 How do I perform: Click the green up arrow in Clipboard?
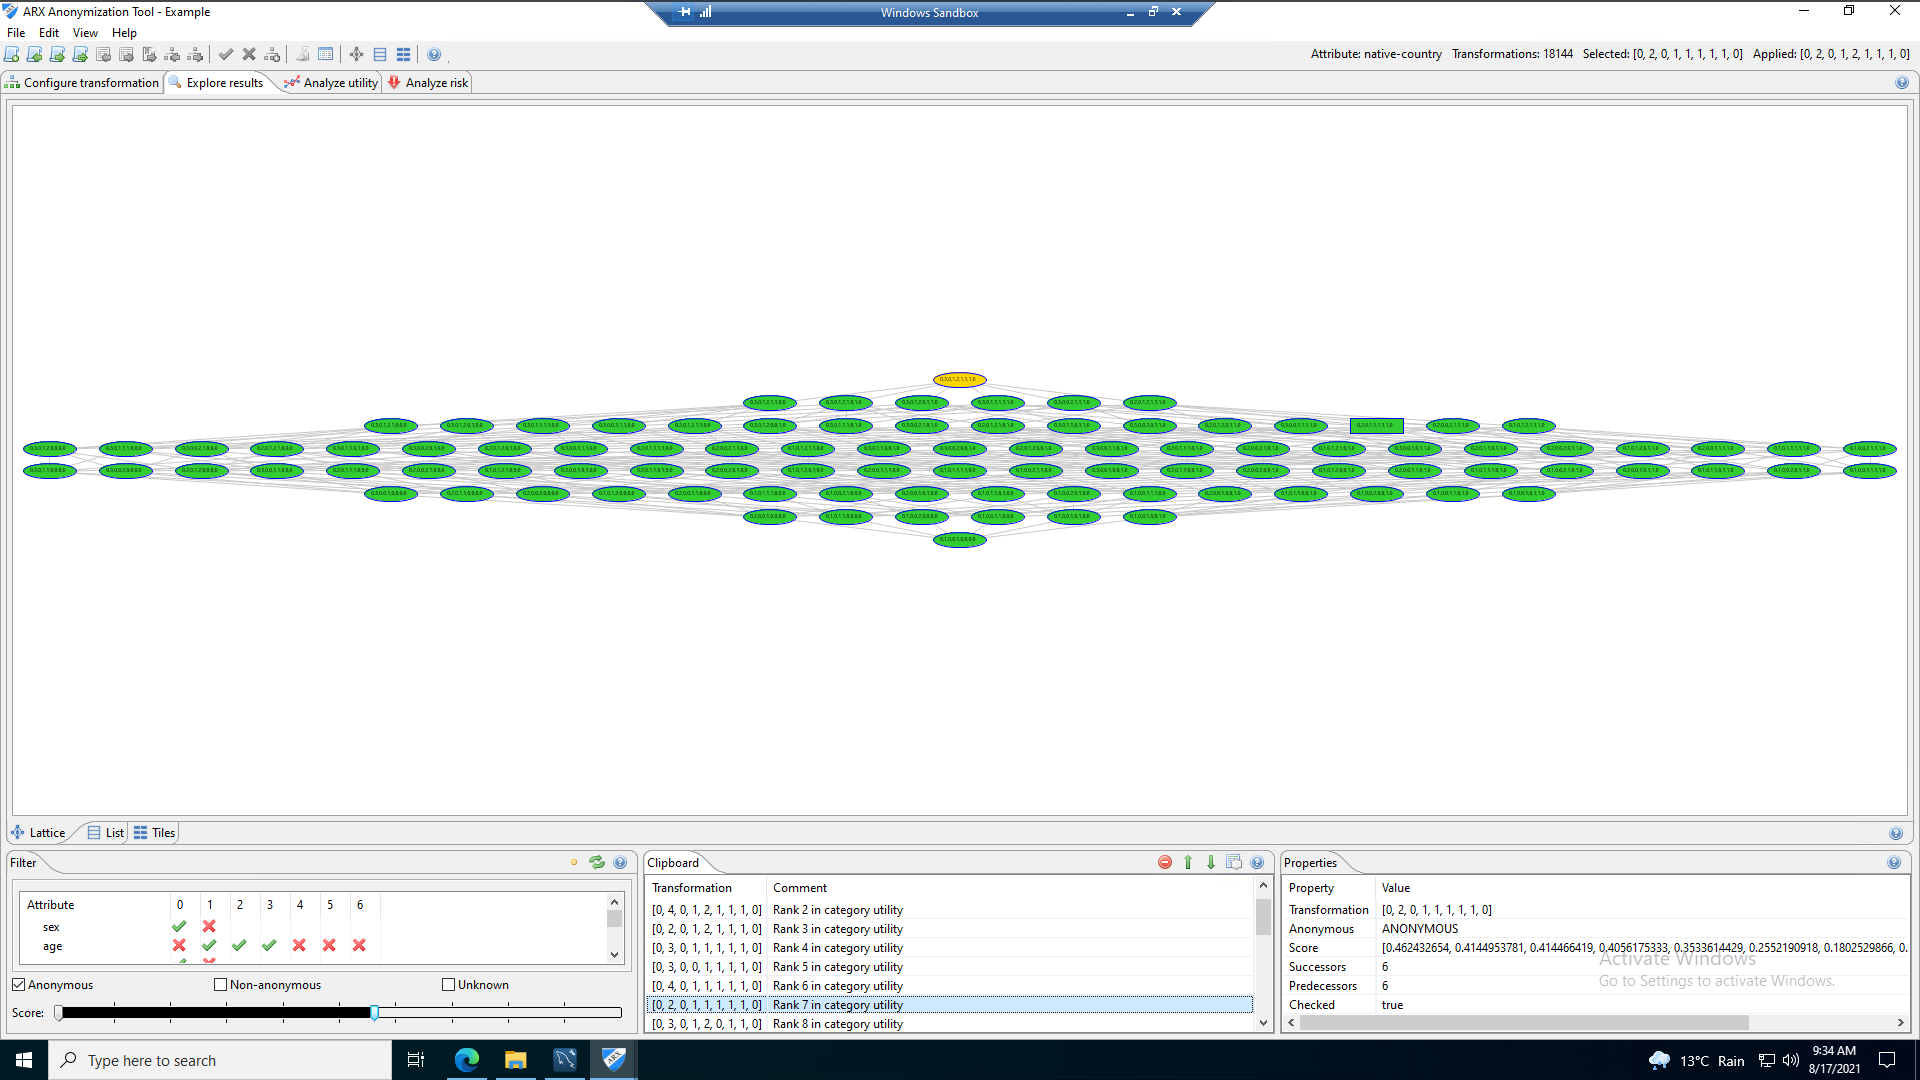pos(1188,862)
